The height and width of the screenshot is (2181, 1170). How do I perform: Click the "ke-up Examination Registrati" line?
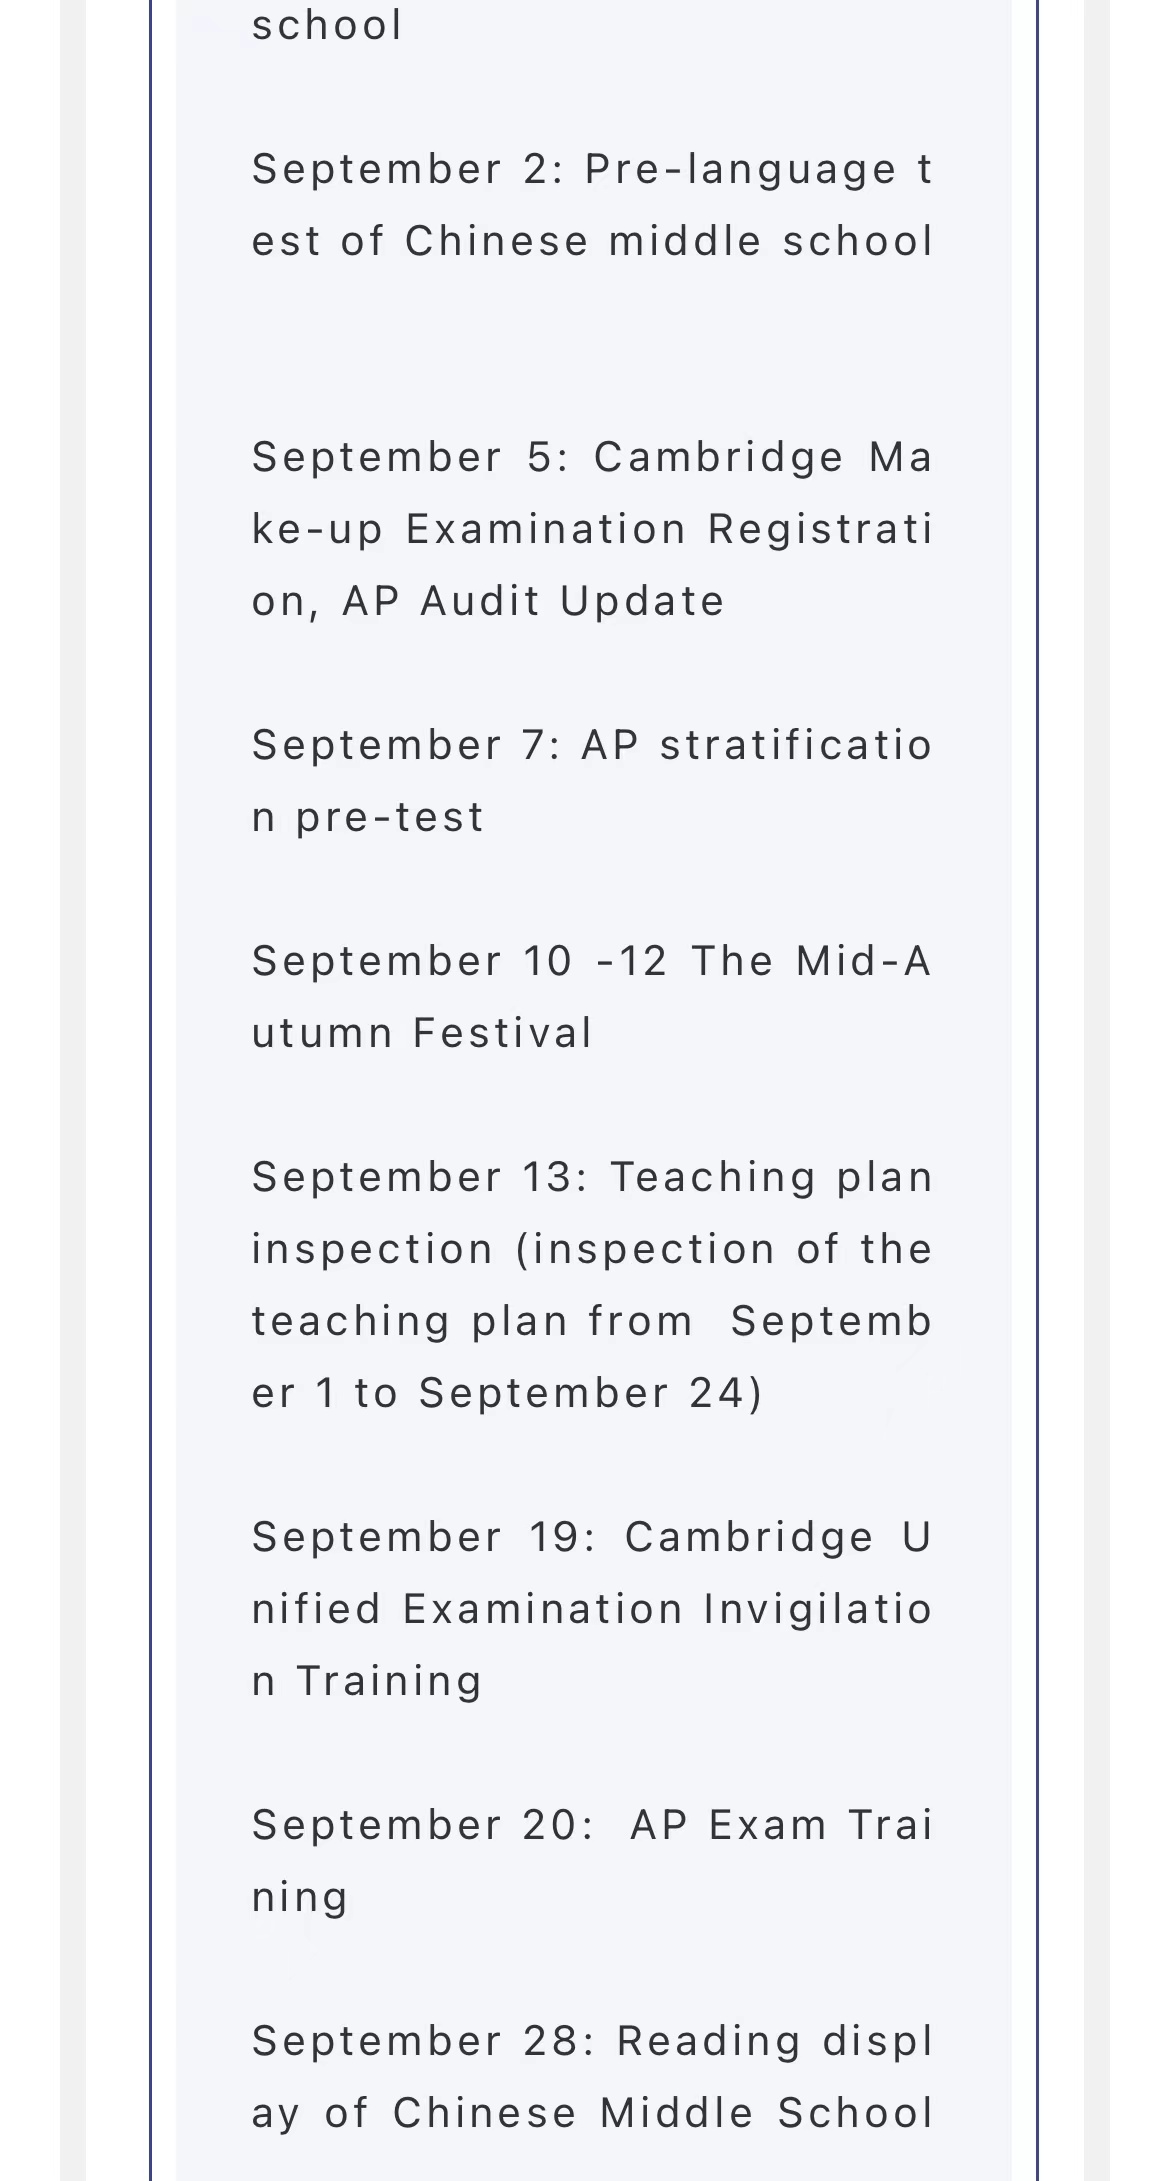(592, 529)
